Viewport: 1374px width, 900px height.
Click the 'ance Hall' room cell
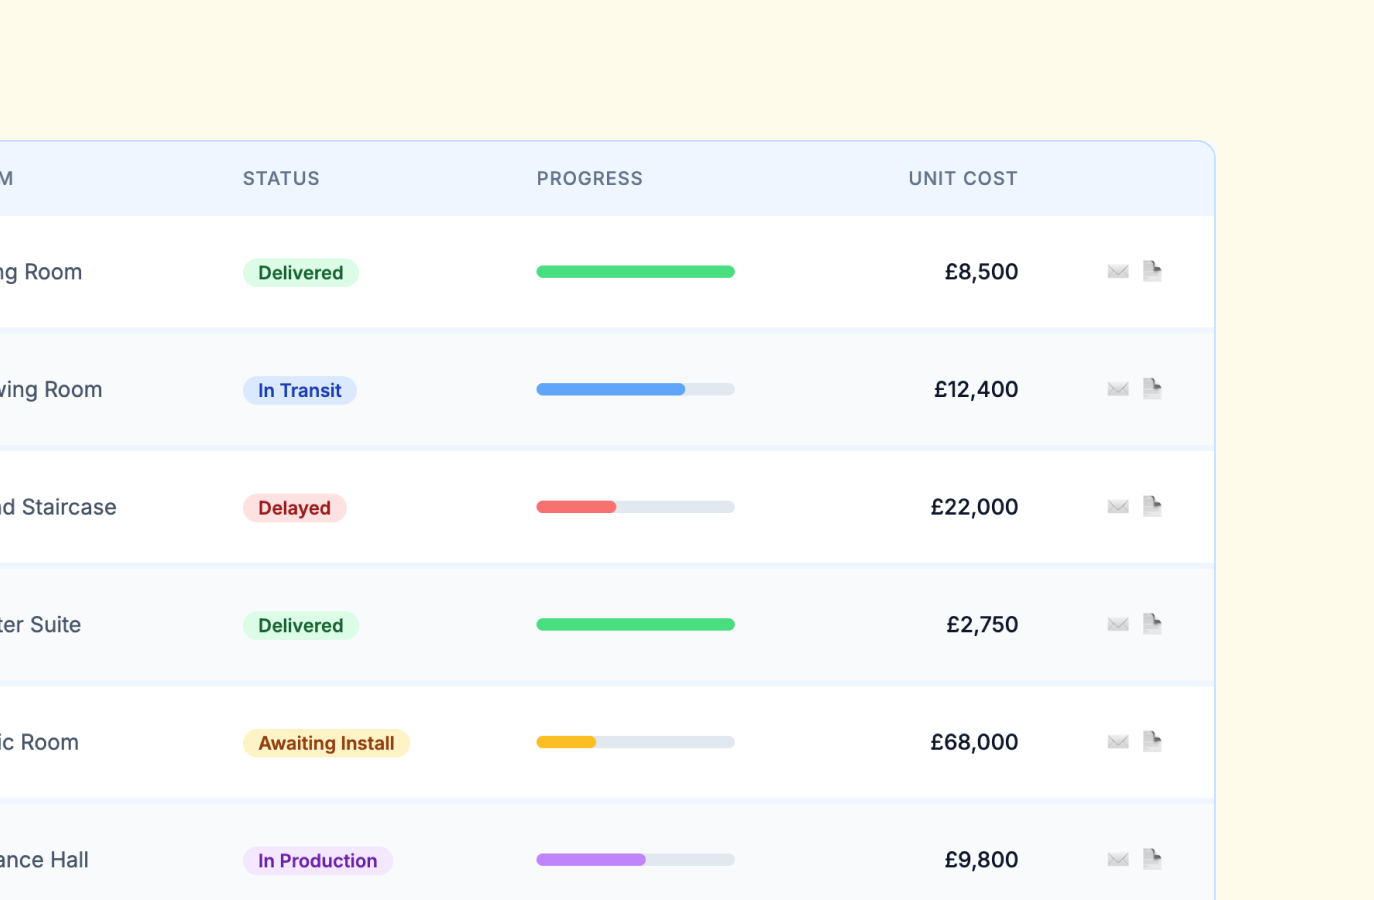44,859
